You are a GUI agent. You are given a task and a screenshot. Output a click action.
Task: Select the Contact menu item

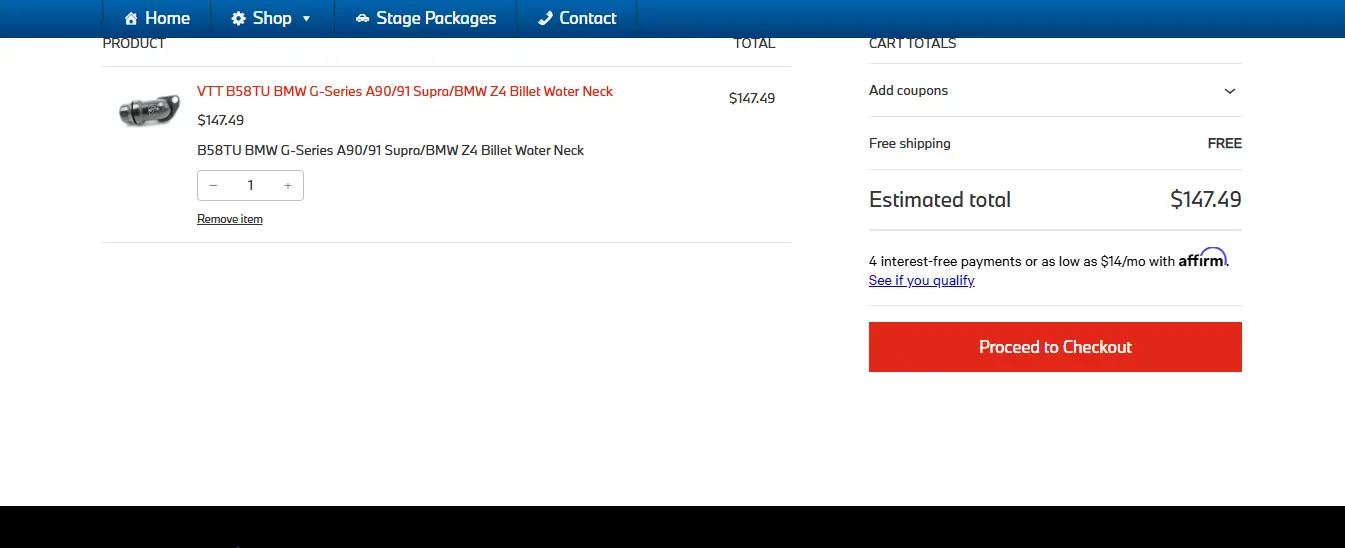pos(588,19)
